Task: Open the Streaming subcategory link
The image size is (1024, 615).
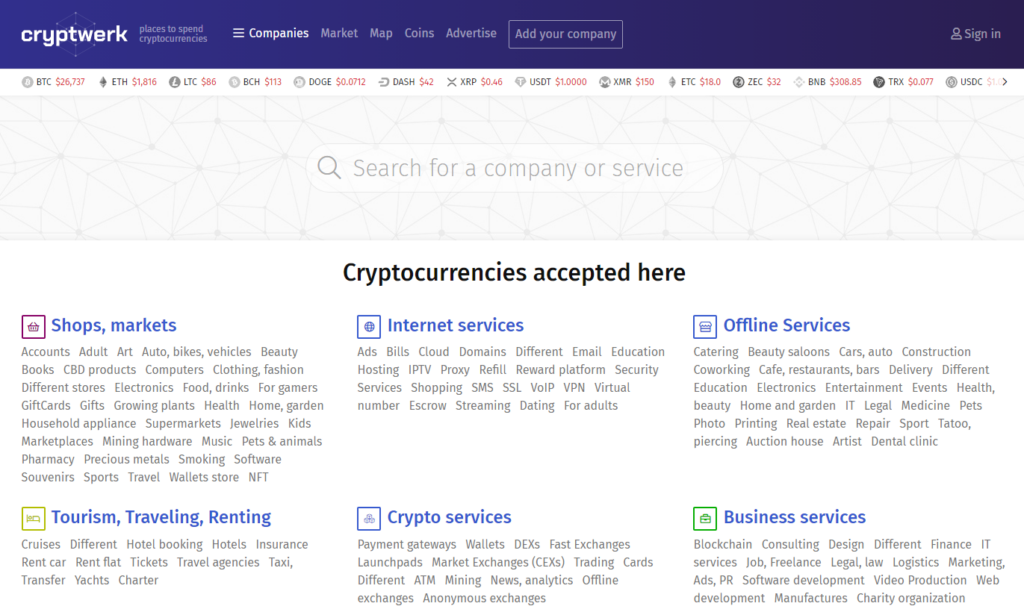Action: point(483,405)
